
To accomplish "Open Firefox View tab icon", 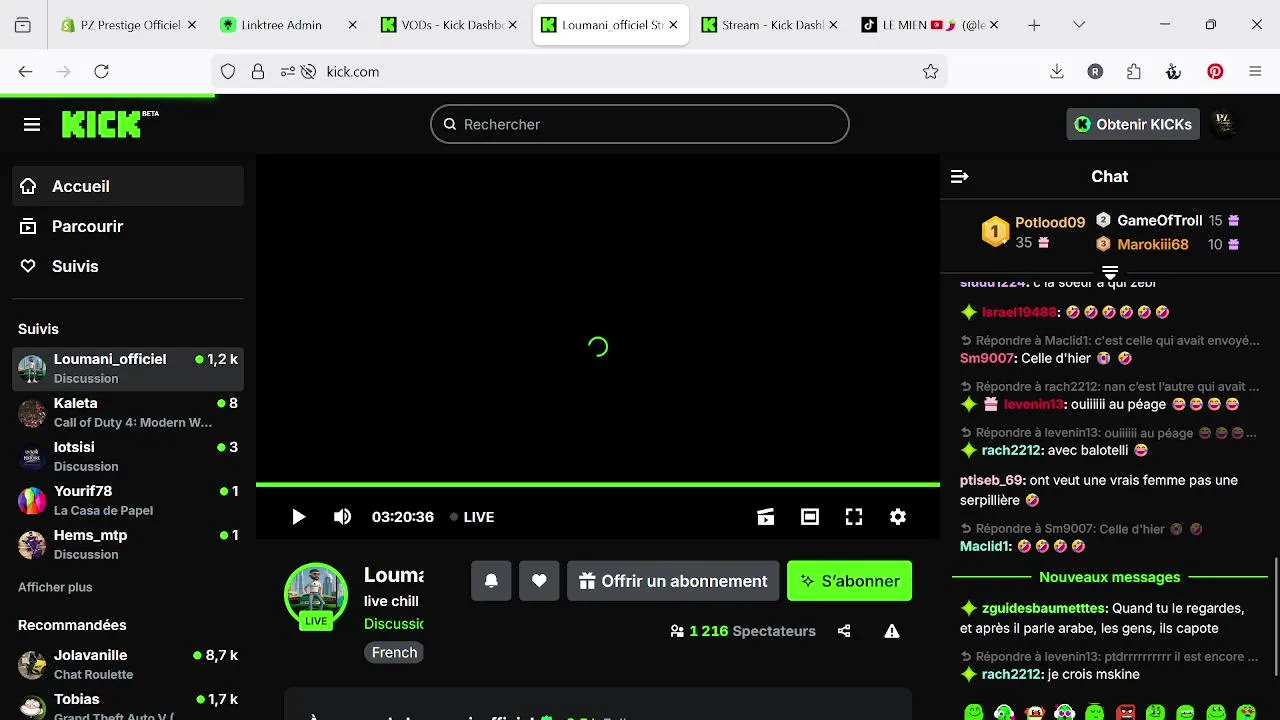I will (x=23, y=25).
